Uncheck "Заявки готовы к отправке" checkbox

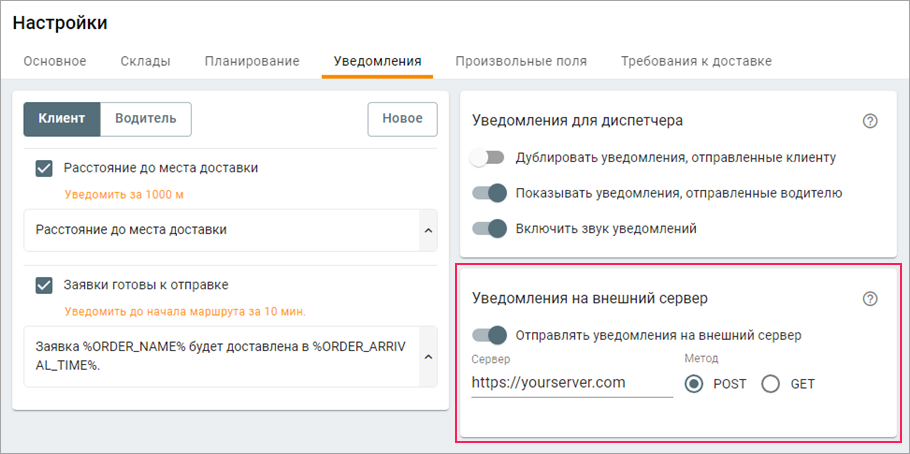point(44,285)
